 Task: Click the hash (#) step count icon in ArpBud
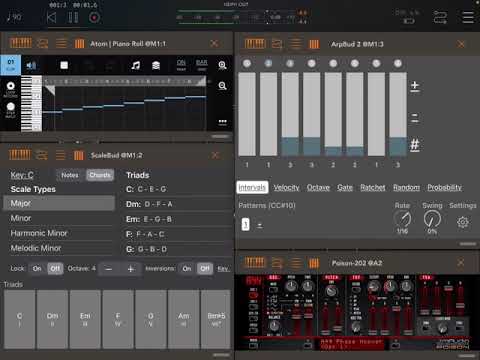click(x=415, y=145)
